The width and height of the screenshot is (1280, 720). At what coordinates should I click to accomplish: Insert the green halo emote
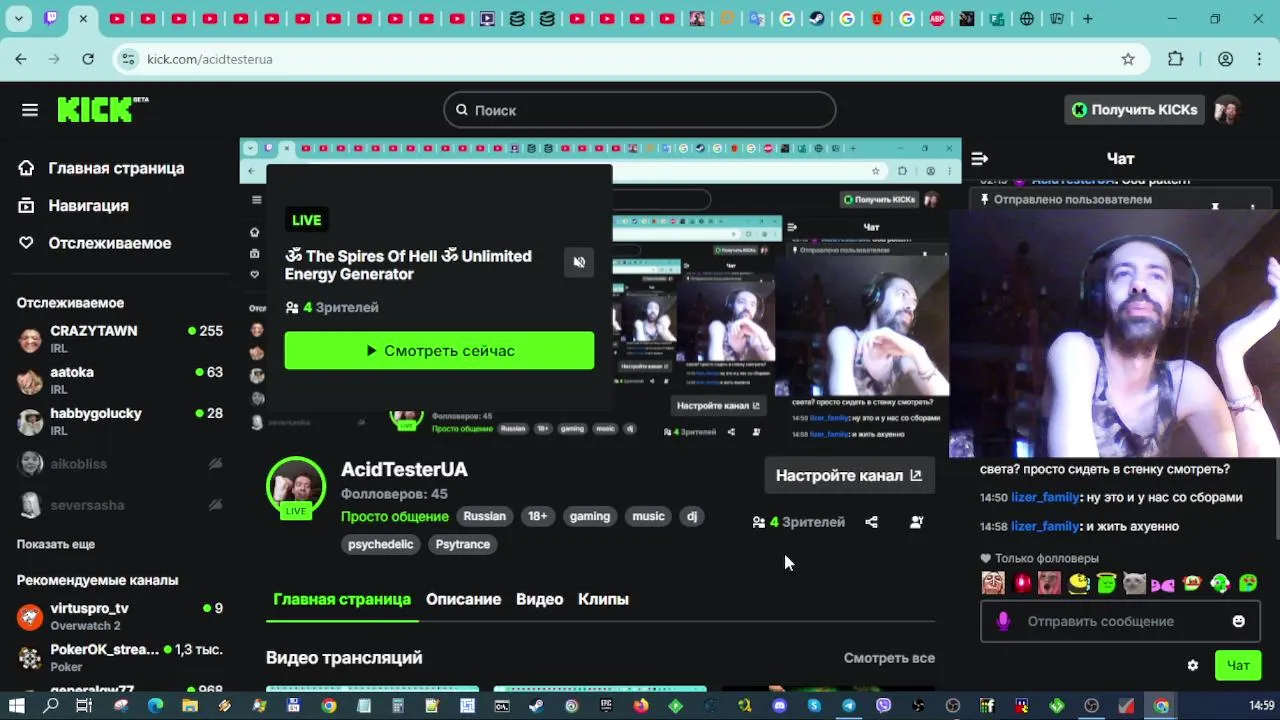tap(1106, 583)
